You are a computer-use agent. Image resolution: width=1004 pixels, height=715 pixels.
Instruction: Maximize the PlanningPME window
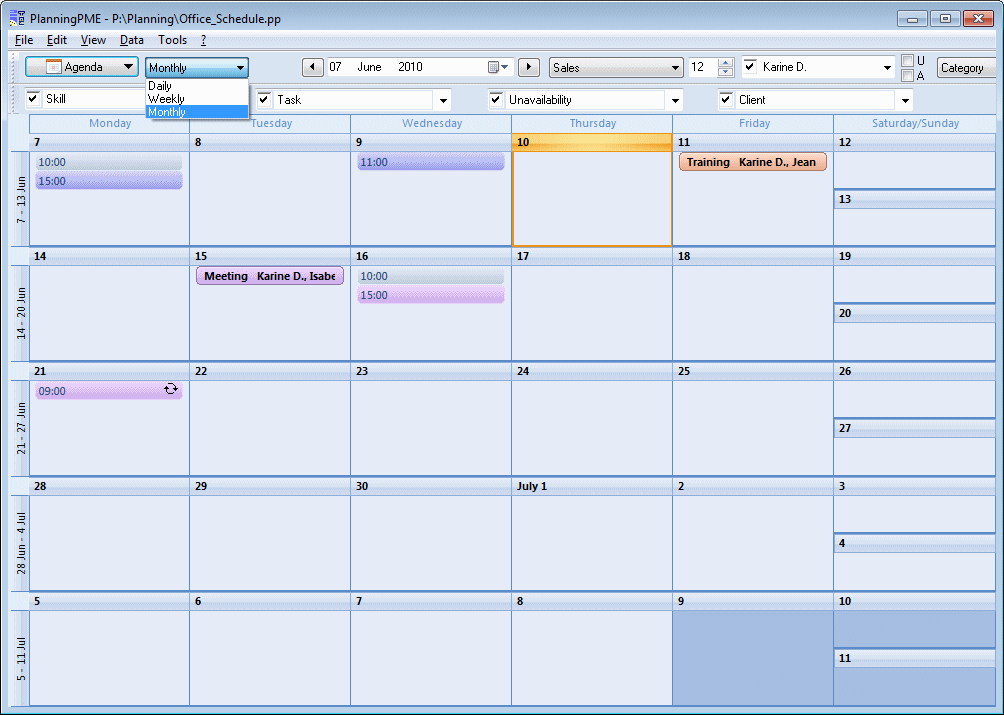[945, 19]
